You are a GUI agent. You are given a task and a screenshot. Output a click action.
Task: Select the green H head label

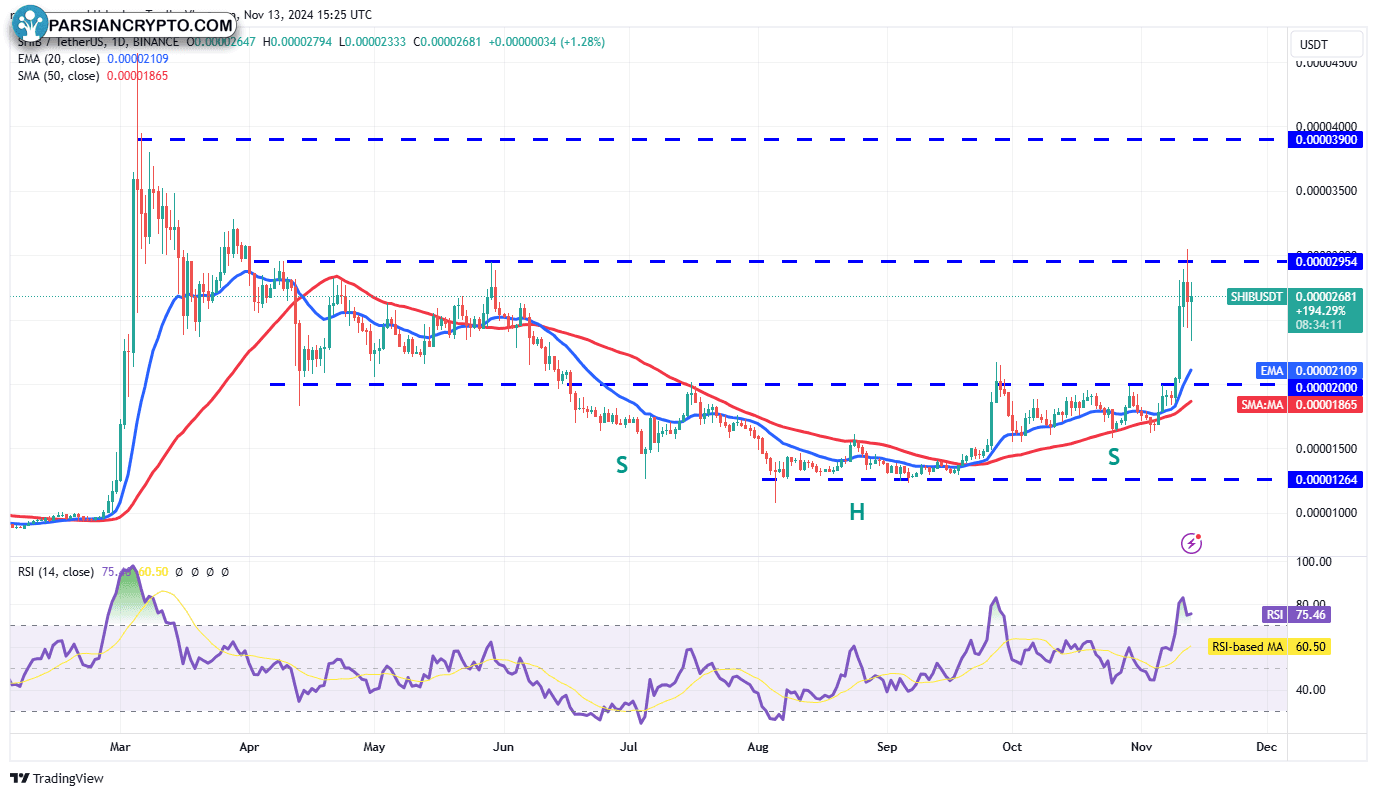pos(857,513)
